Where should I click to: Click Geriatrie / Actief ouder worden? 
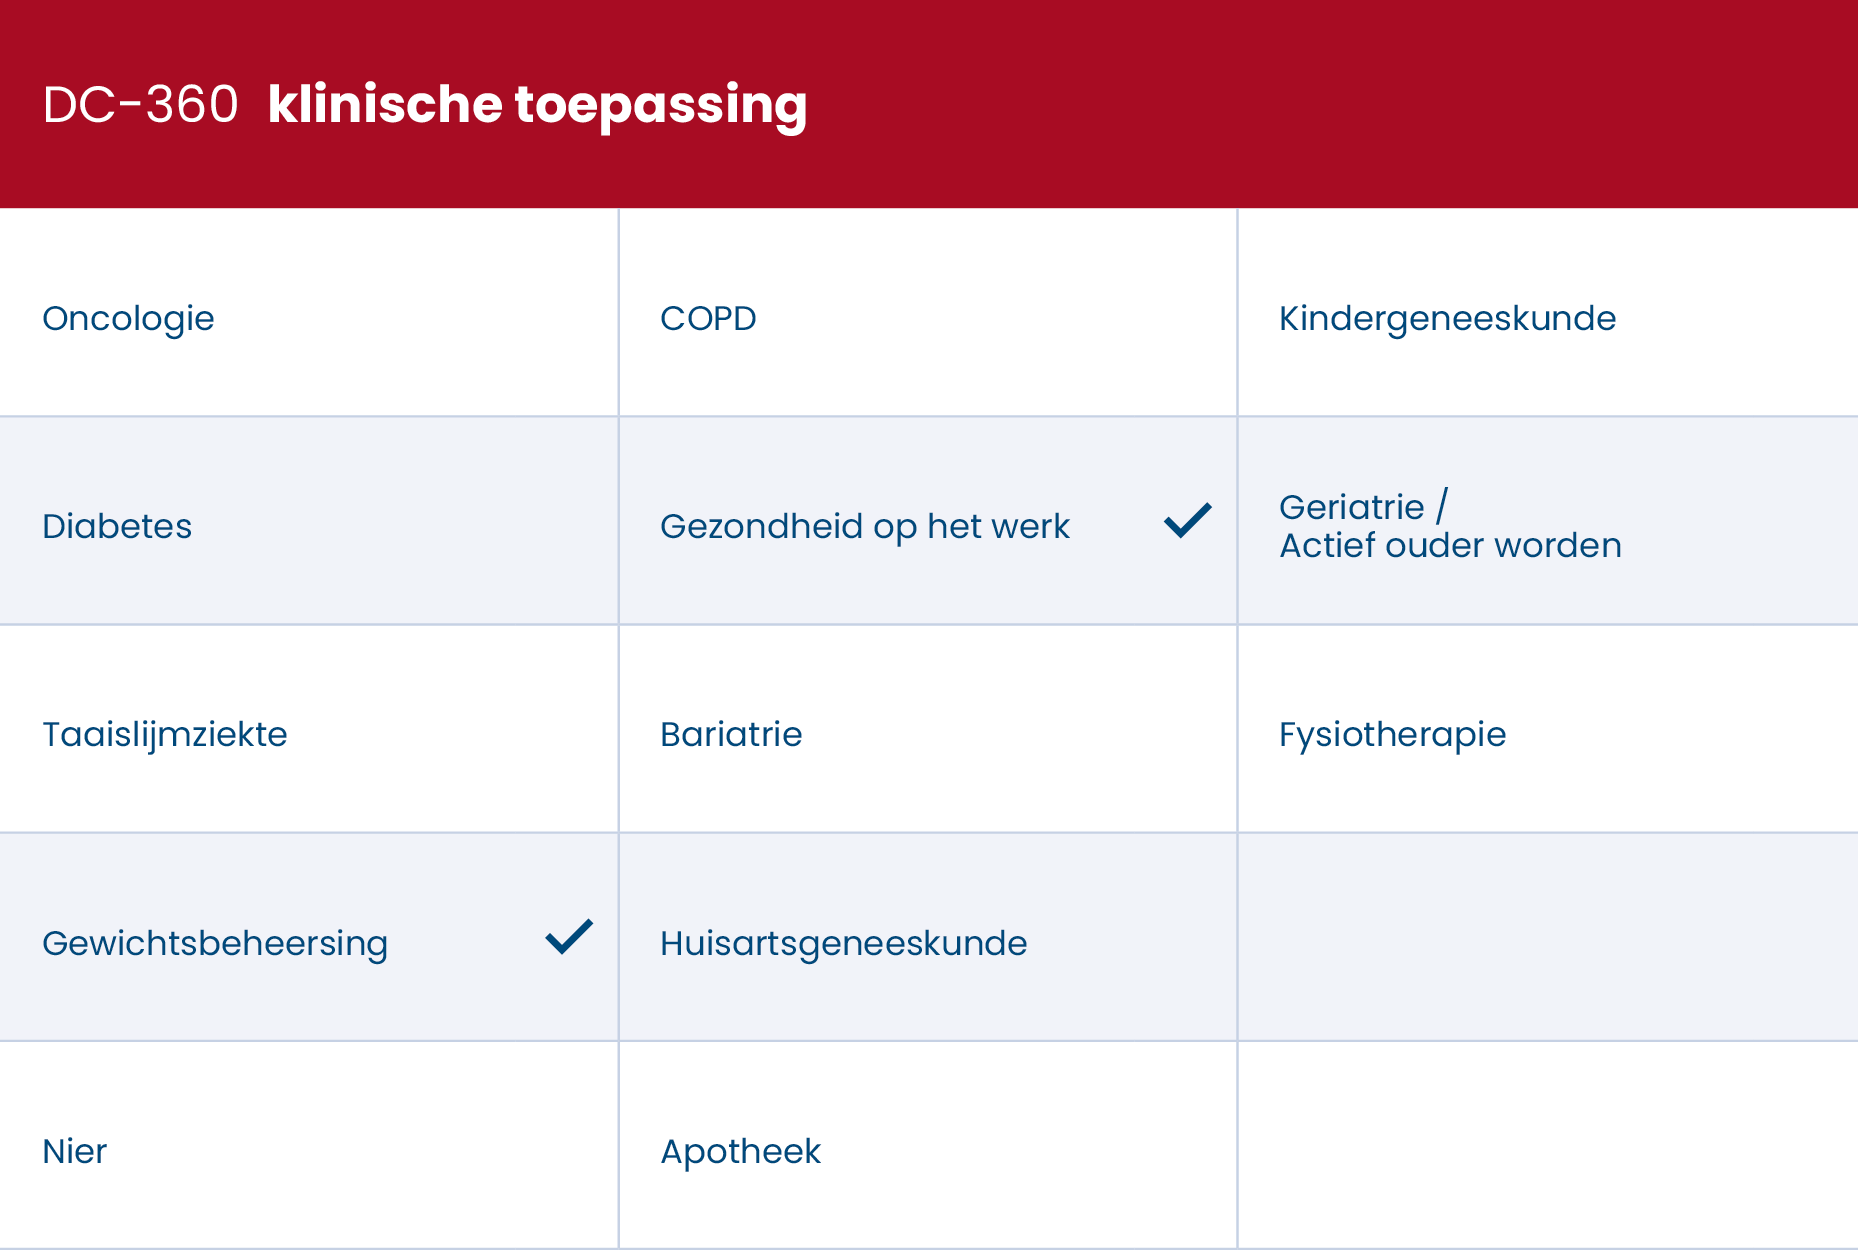[1450, 527]
